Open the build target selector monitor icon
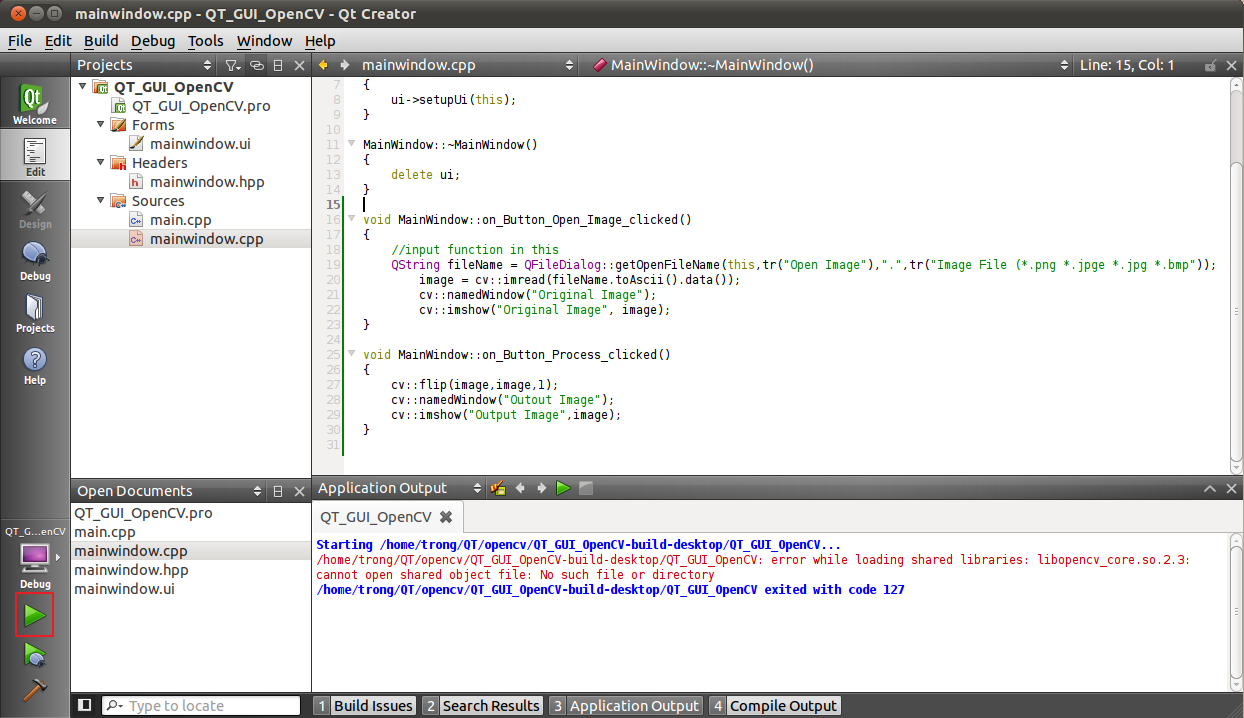The image size is (1244, 718). [x=35, y=557]
